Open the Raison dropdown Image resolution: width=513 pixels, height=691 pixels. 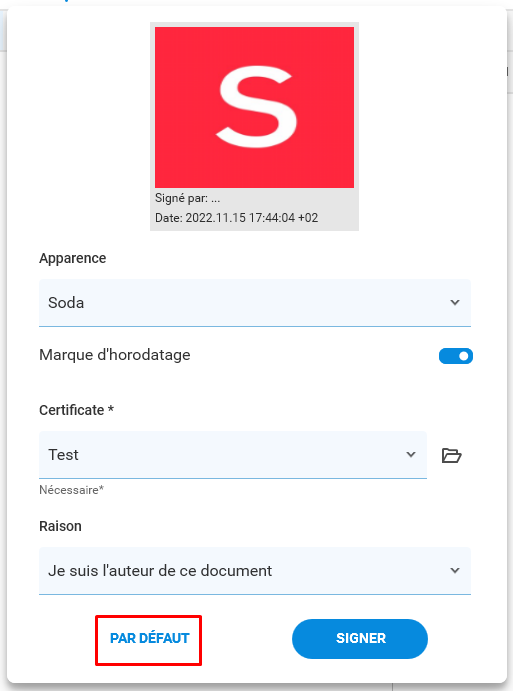(x=255, y=571)
